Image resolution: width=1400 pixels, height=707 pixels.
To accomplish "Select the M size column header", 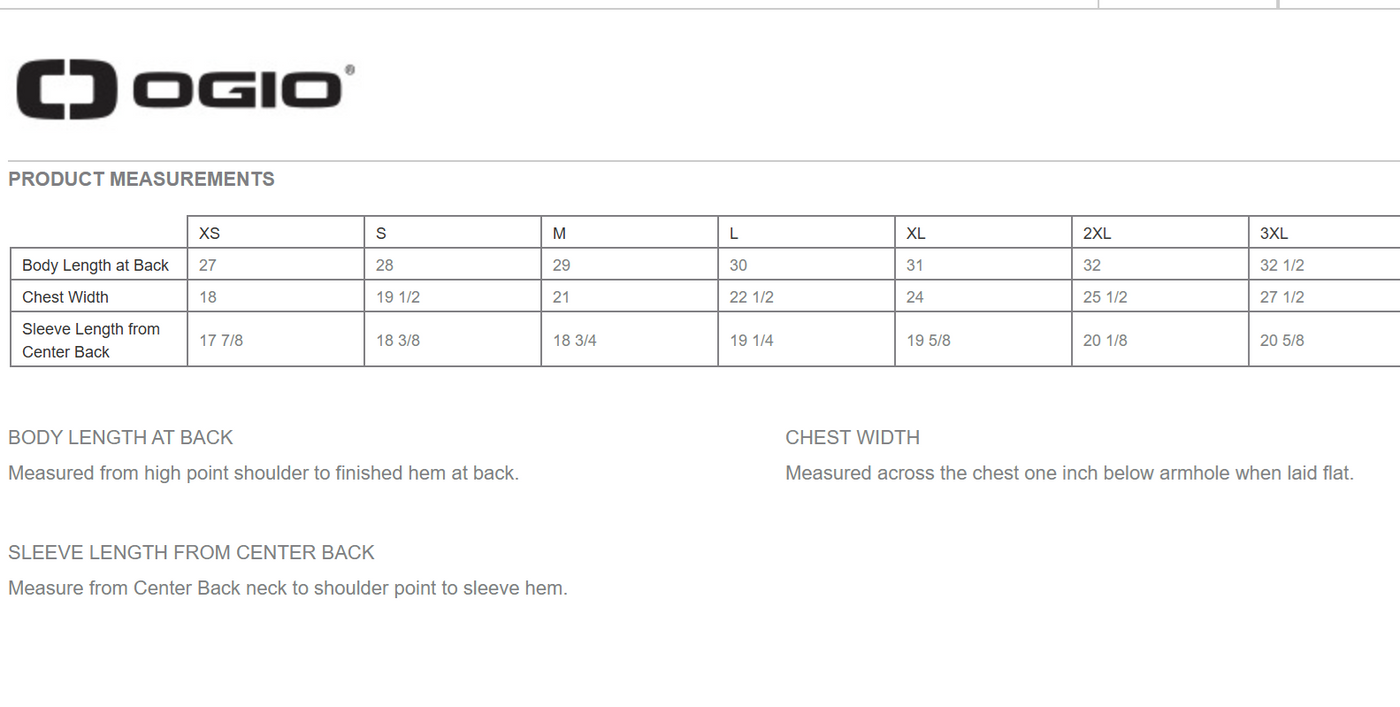I will (x=560, y=233).
